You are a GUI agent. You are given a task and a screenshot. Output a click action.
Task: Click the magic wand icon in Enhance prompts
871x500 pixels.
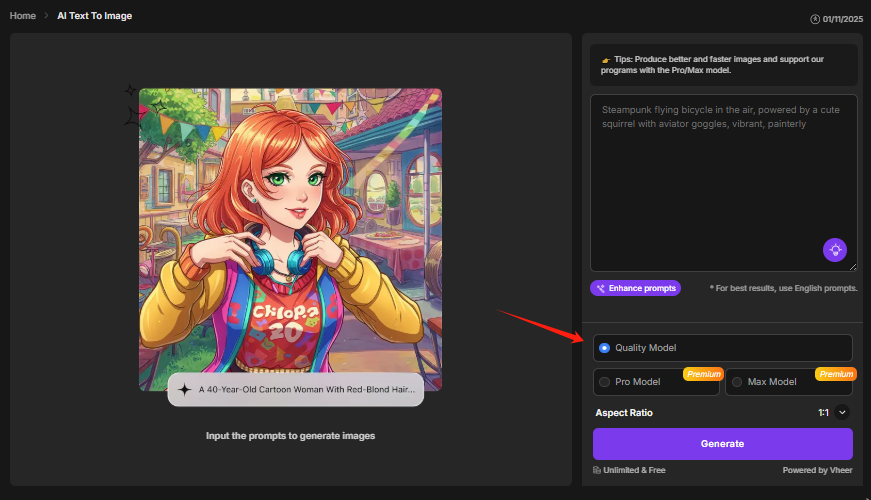601,288
